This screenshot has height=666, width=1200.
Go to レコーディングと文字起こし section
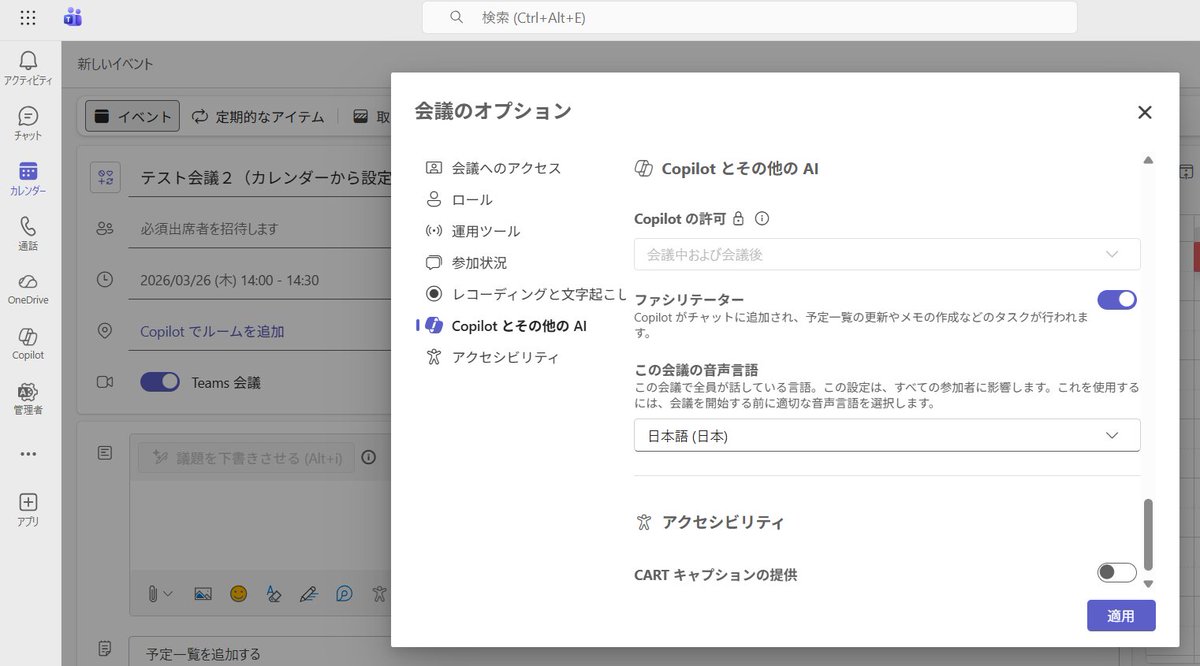point(526,294)
